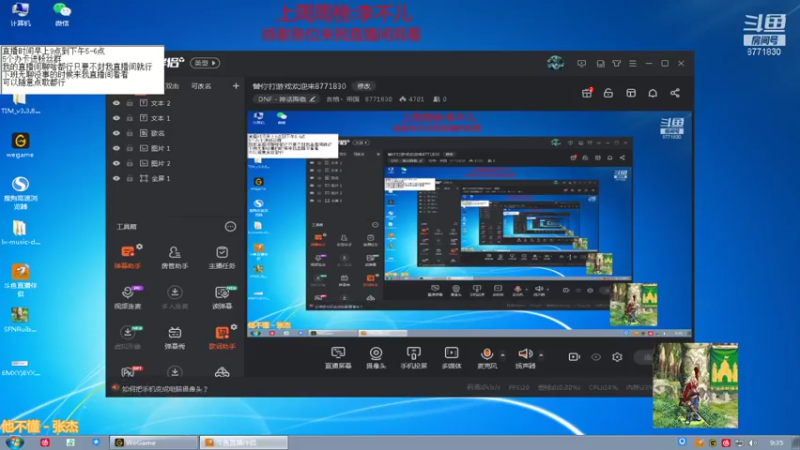Open the 多人连麦 tool
The image size is (800, 450).
click(x=174, y=297)
